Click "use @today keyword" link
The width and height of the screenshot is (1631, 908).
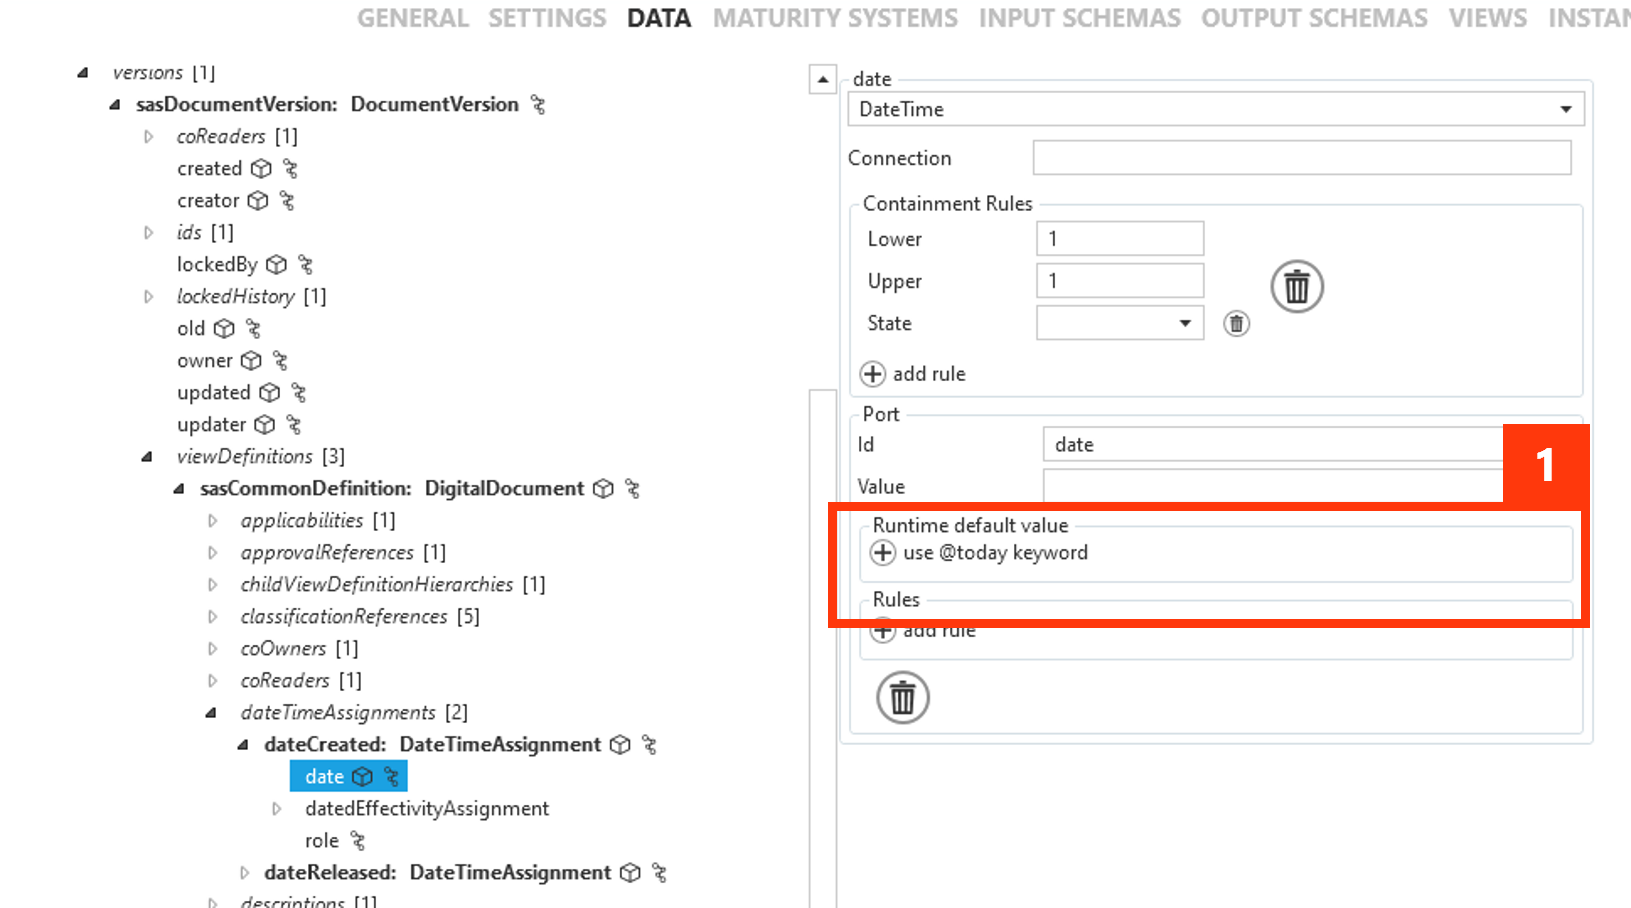(996, 553)
